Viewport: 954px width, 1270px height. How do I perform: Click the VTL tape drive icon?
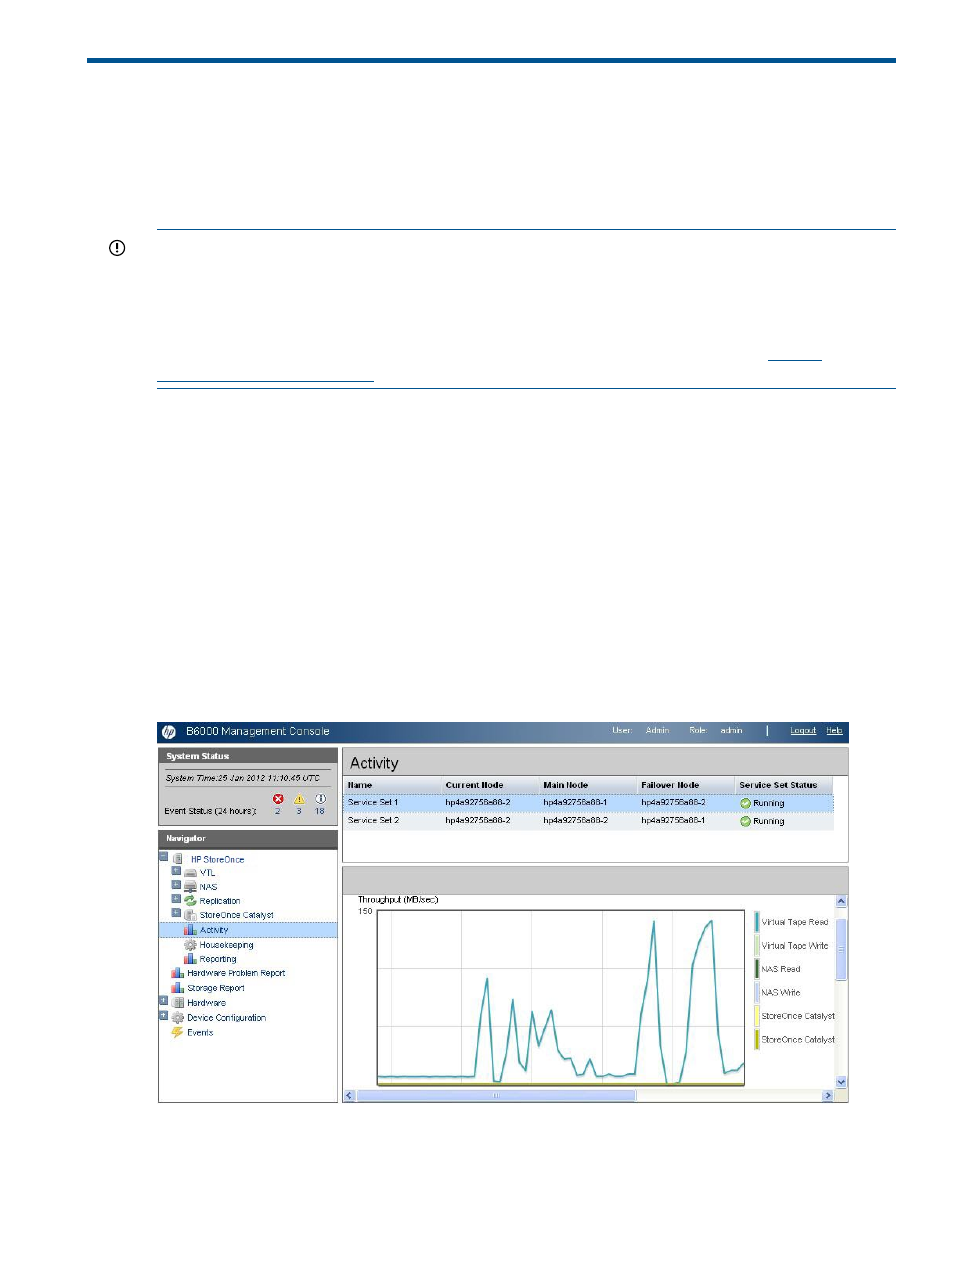[190, 873]
